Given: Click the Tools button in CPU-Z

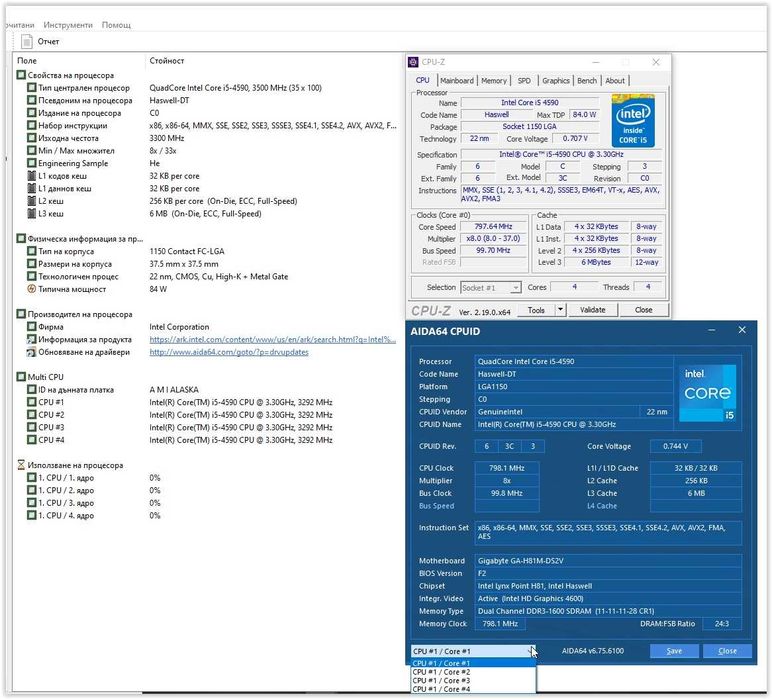Looking at the screenshot, I should (x=536, y=310).
